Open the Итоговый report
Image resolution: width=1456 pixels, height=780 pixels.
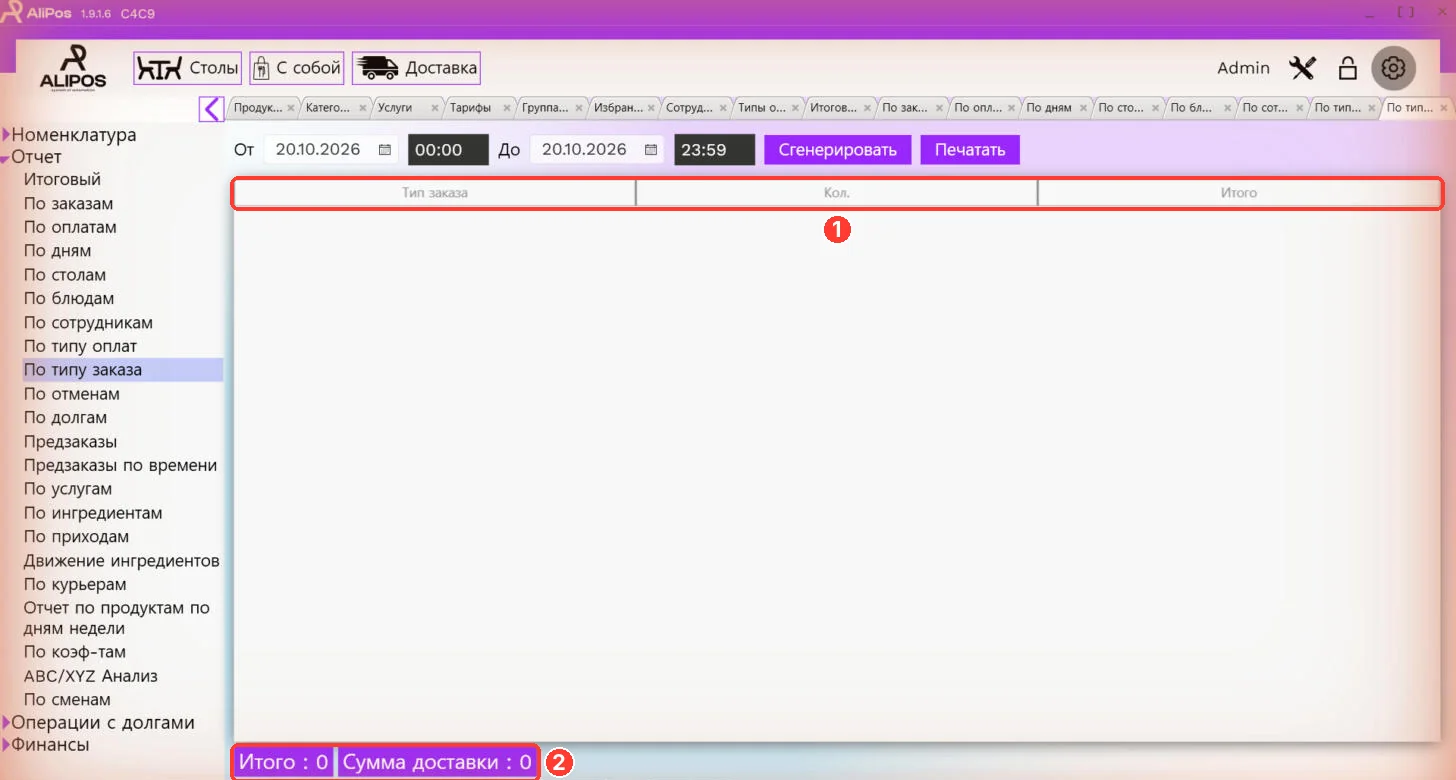(62, 180)
